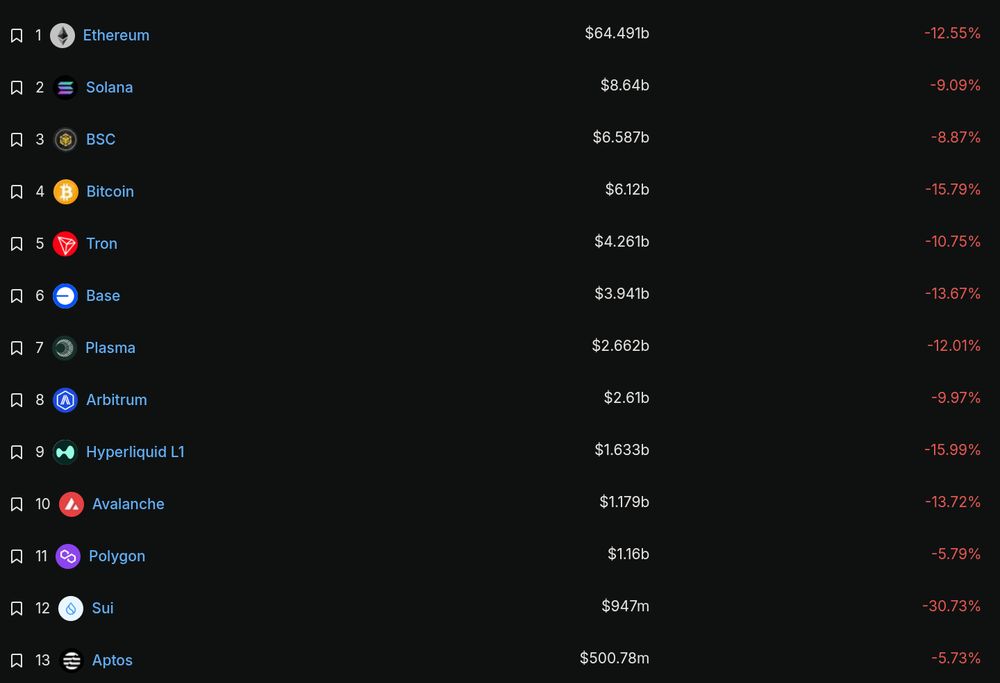Image resolution: width=1000 pixels, height=683 pixels.
Task: Bookmark Ethereum to your watchlist
Action: click(16, 35)
